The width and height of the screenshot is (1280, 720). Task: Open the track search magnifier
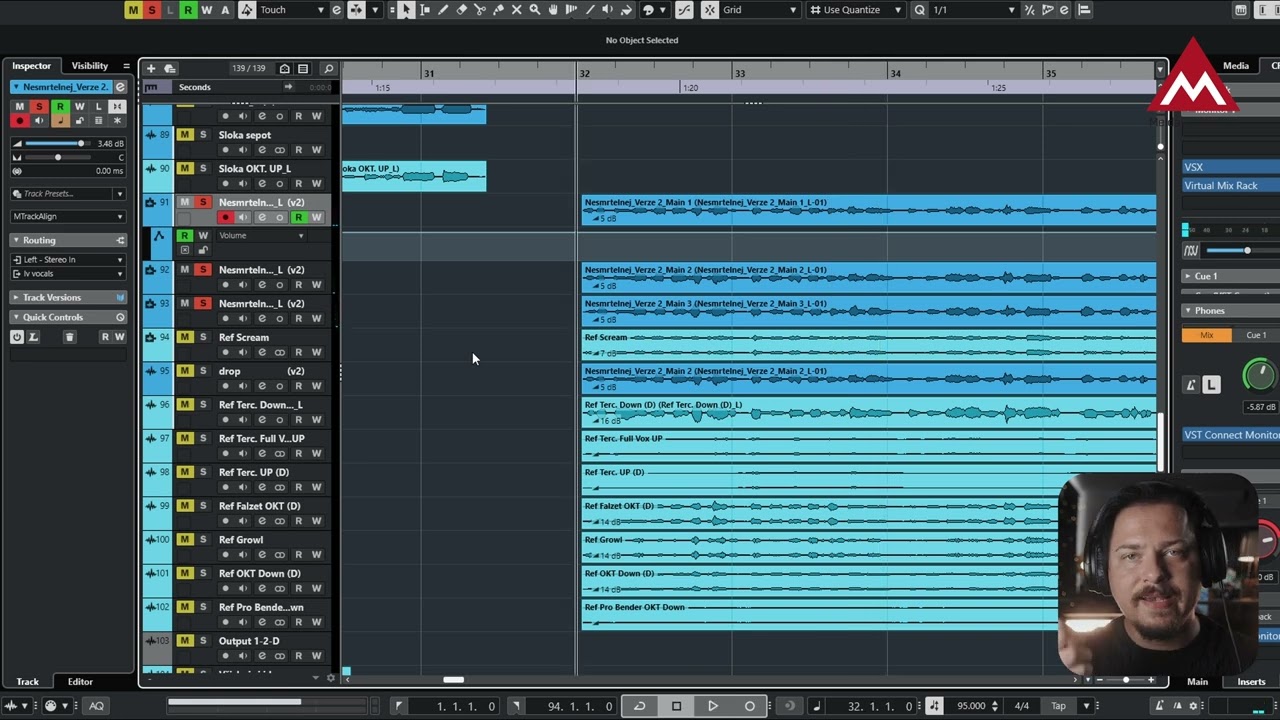pos(328,69)
